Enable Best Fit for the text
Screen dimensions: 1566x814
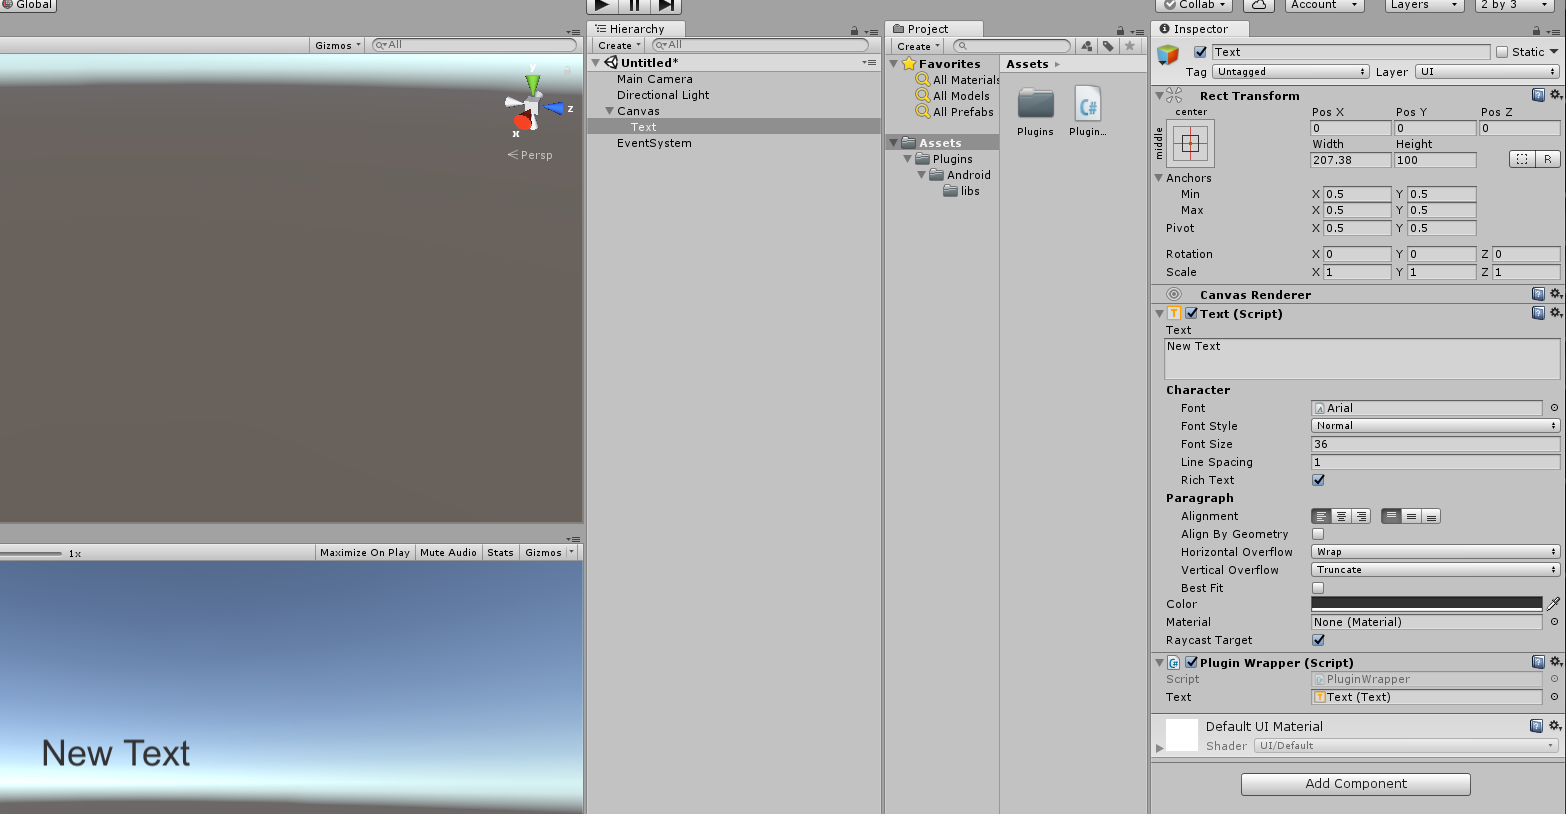[1318, 588]
